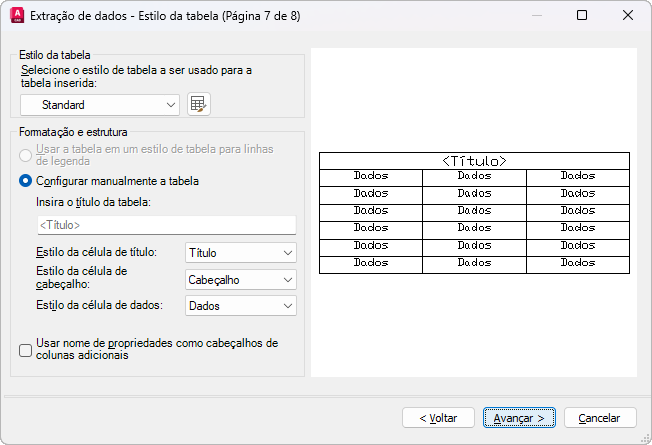Expand the Dados cell style dropdown

pyautogui.click(x=241, y=306)
